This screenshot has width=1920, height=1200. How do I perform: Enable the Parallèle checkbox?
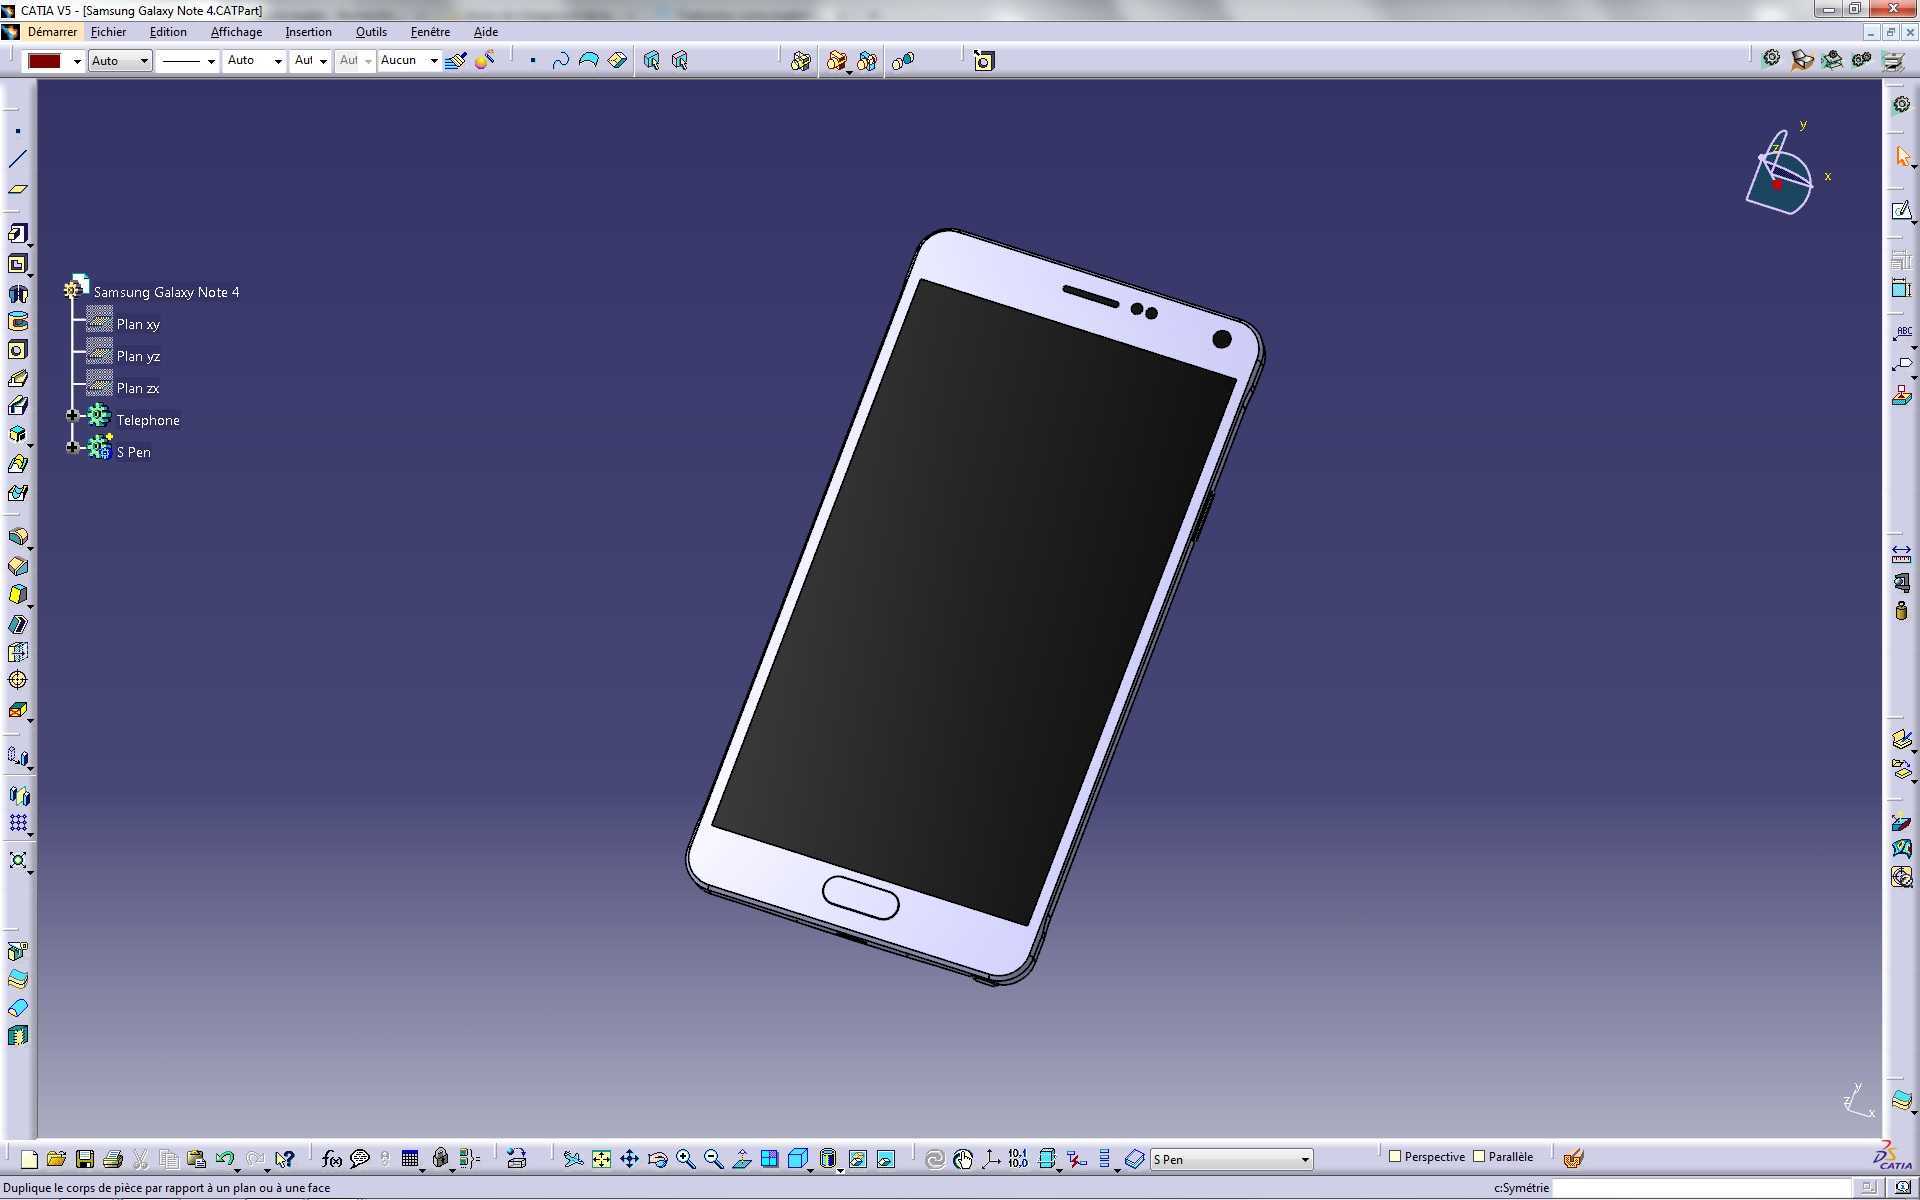tap(1479, 1156)
